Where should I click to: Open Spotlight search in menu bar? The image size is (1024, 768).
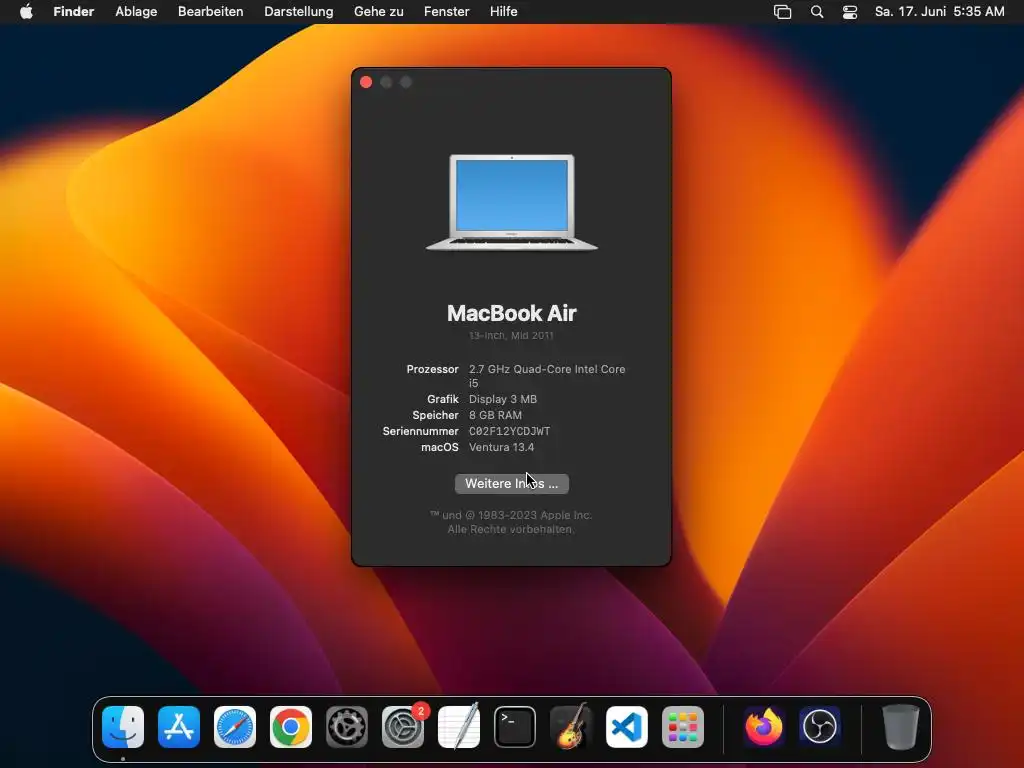coord(817,12)
